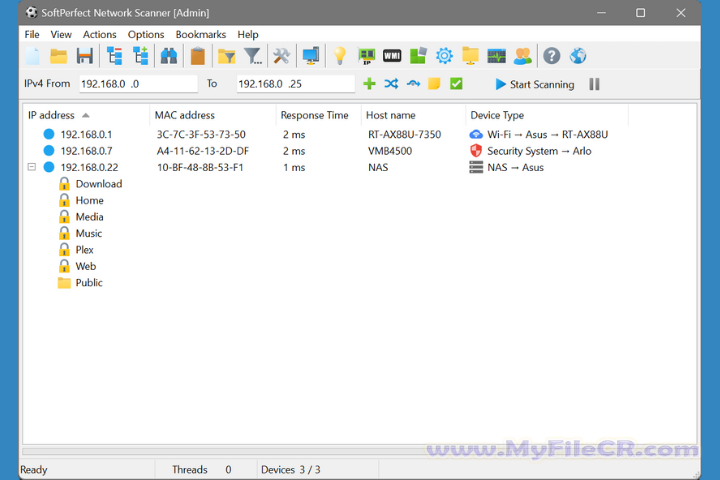
Task: Click the blue shuffle arrows icon
Action: point(391,84)
